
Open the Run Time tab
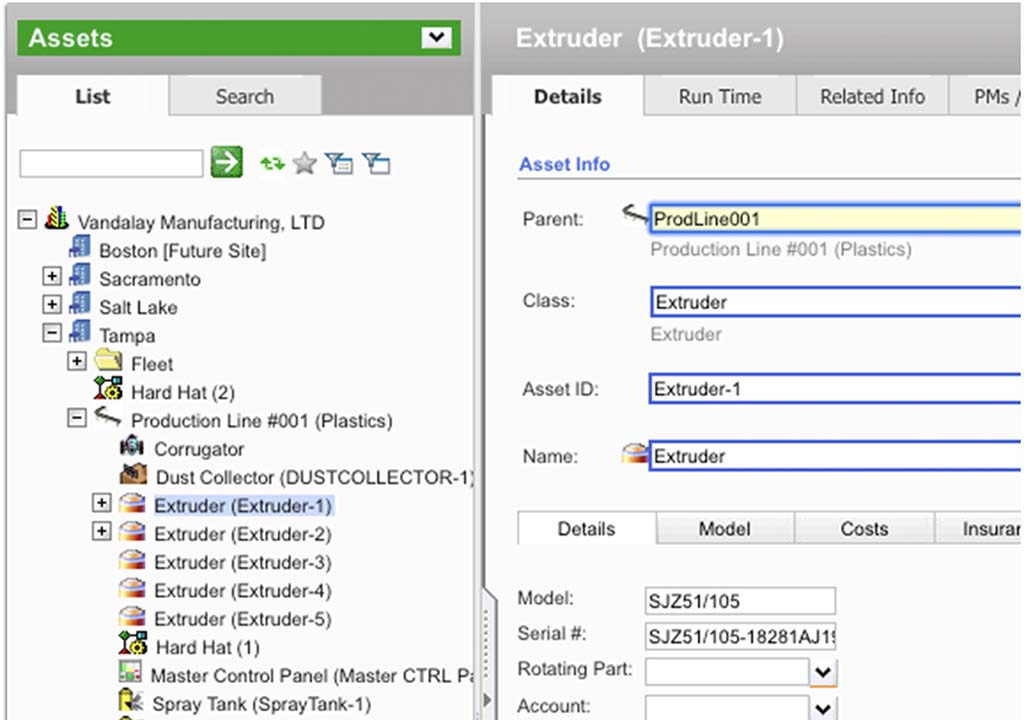click(719, 97)
